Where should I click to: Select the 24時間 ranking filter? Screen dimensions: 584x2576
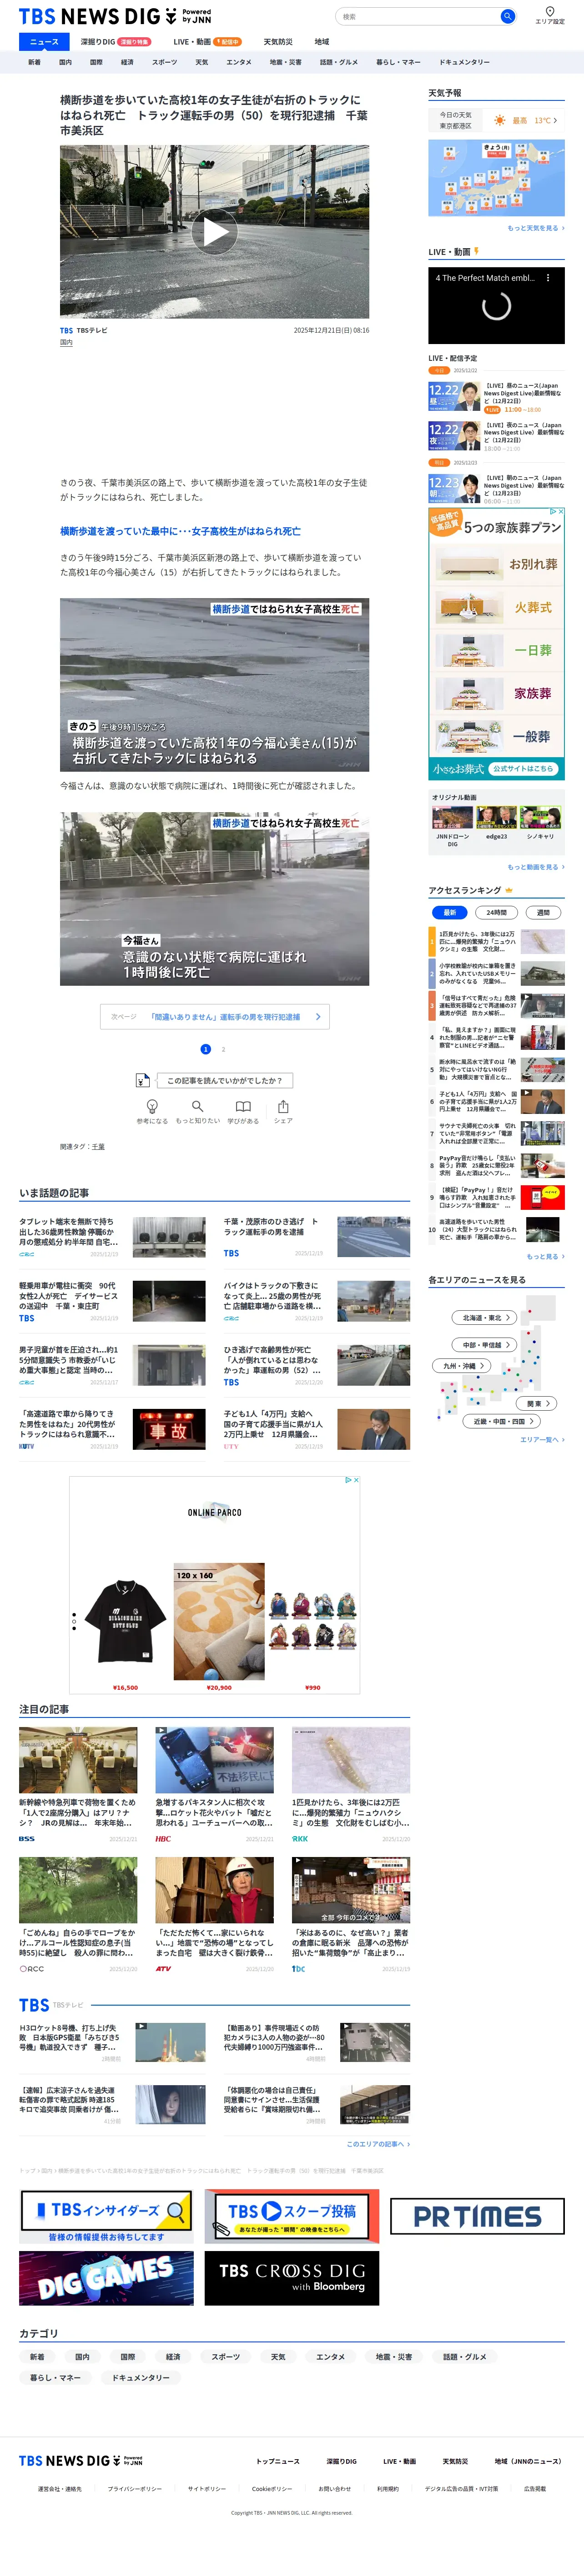point(496,912)
